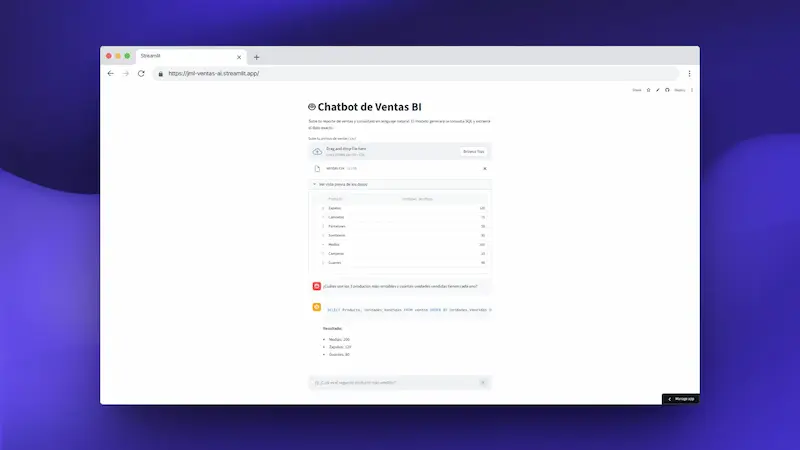This screenshot has height=450, width=800.
Task: Click the Browse files button
Action: coord(473,152)
